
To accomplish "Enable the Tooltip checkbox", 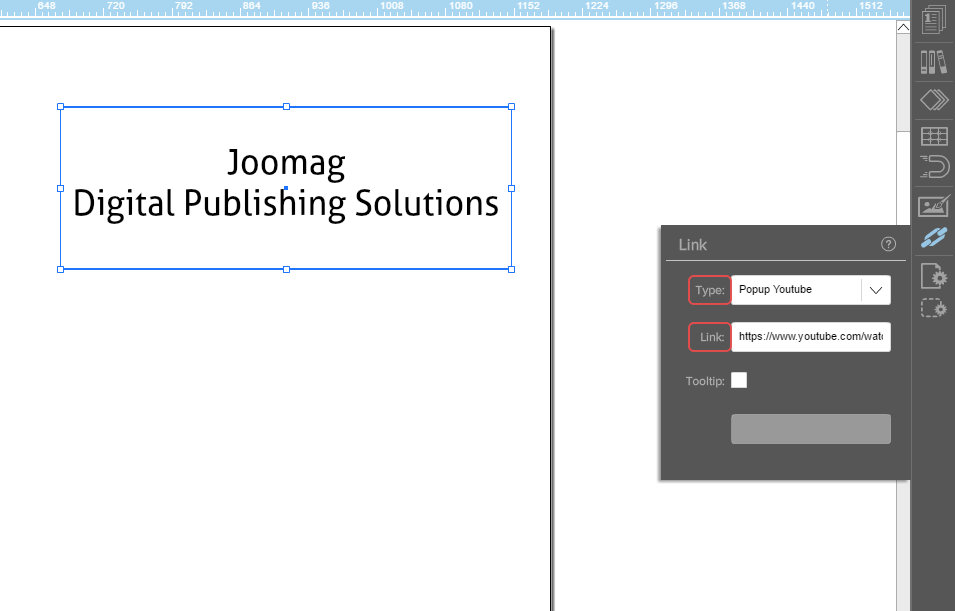I will click(x=739, y=380).
